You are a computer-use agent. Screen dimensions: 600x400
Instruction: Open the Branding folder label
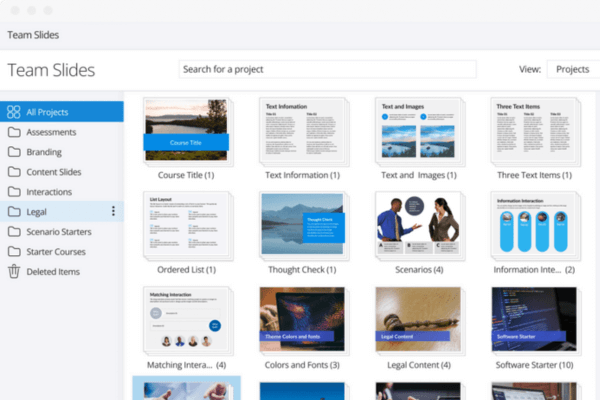pos(44,152)
